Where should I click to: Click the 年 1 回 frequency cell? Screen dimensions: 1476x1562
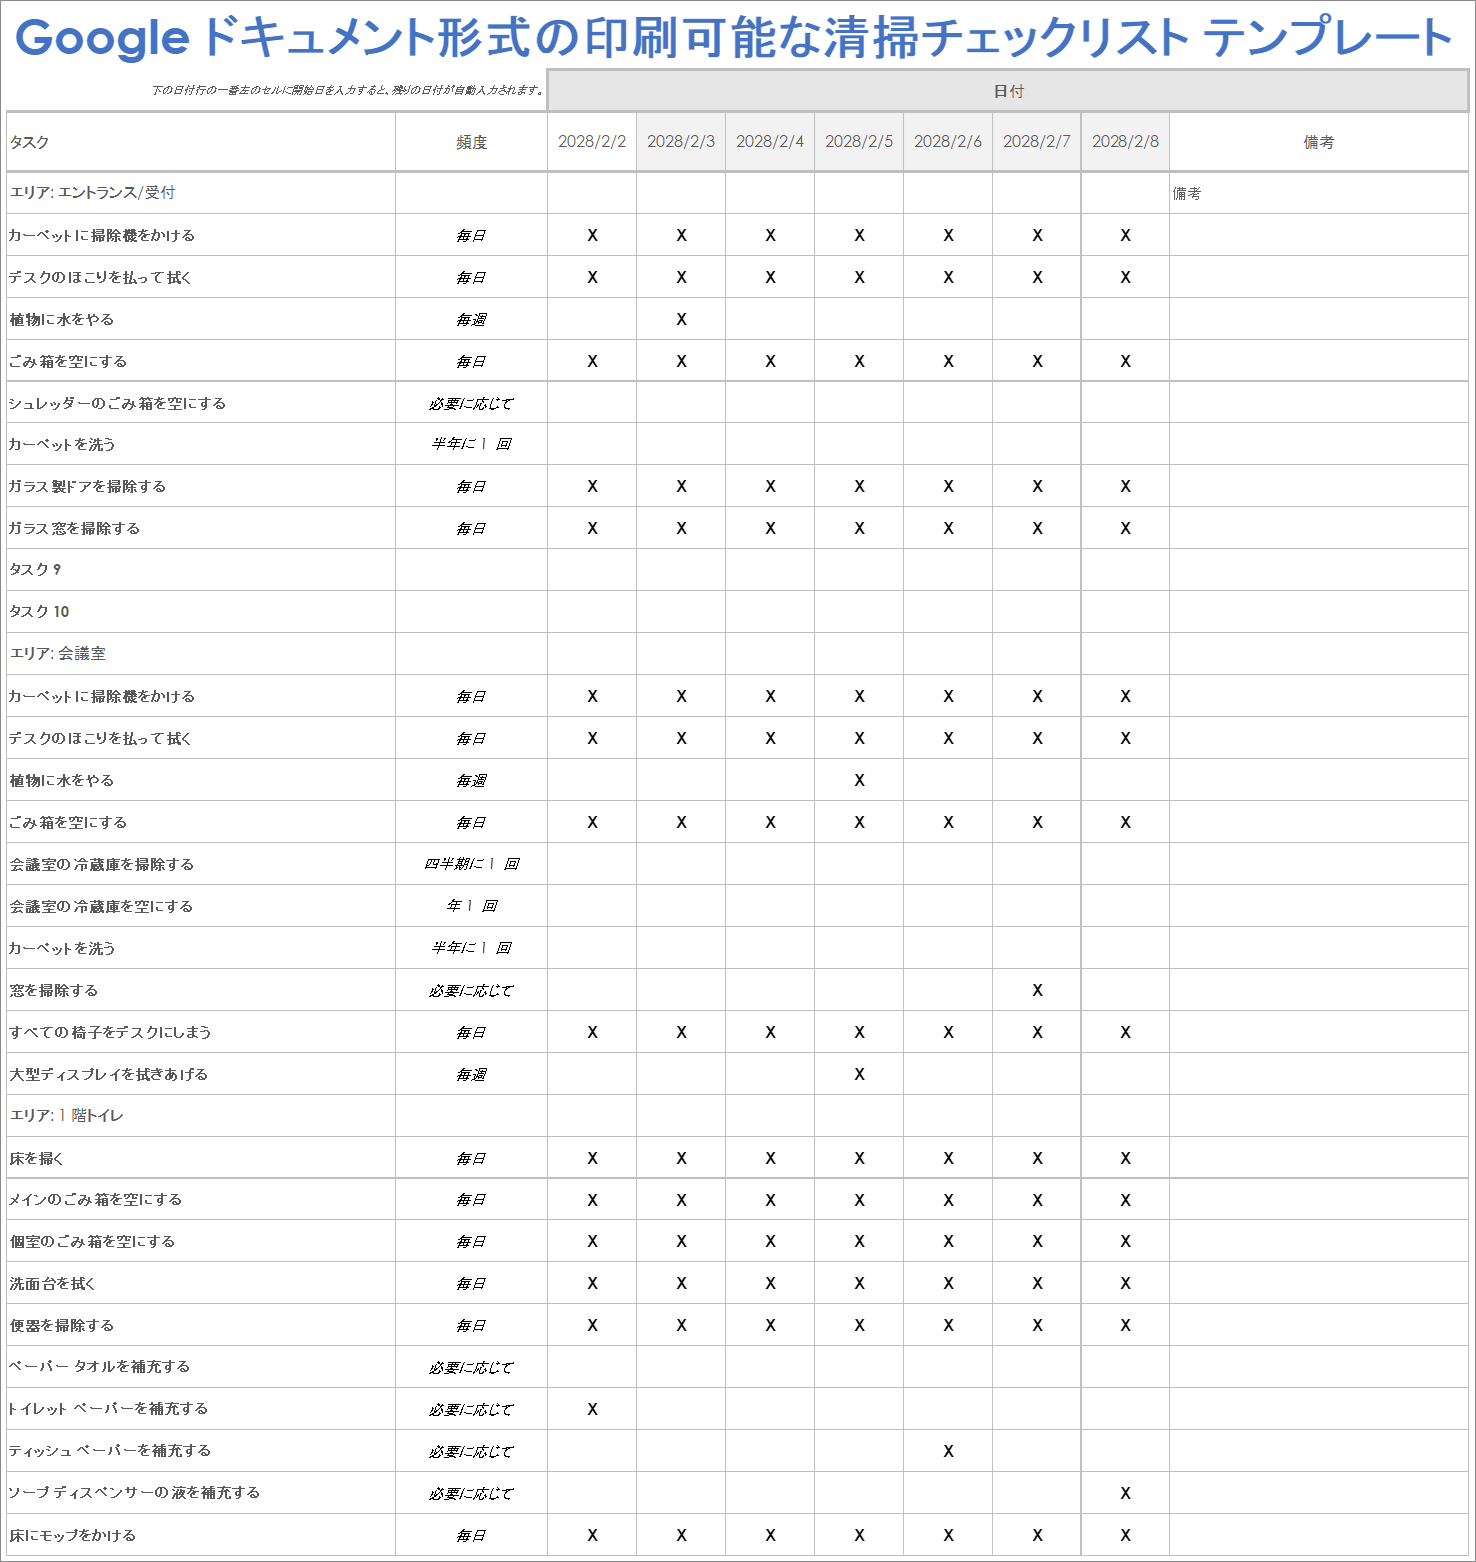pyautogui.click(x=471, y=906)
